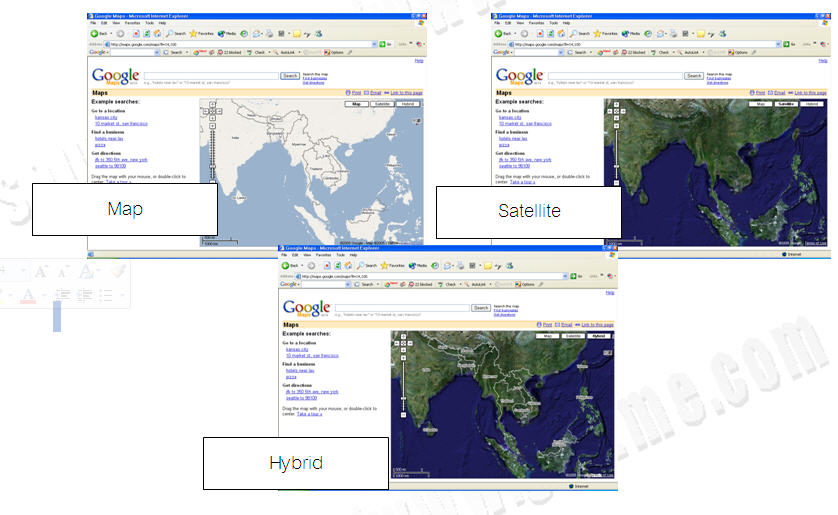838x515 pixels.
Task: Click Back button in the Map window
Action: click(99, 33)
